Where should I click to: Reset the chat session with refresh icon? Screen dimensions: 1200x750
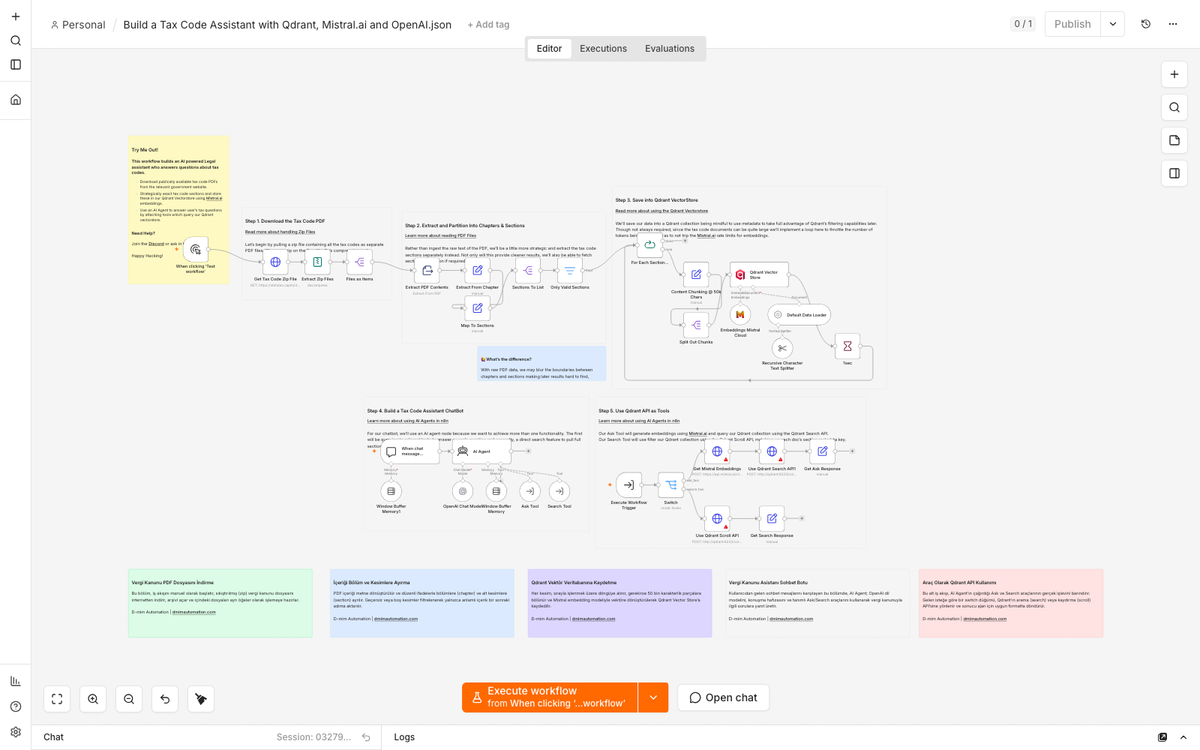pos(366,737)
